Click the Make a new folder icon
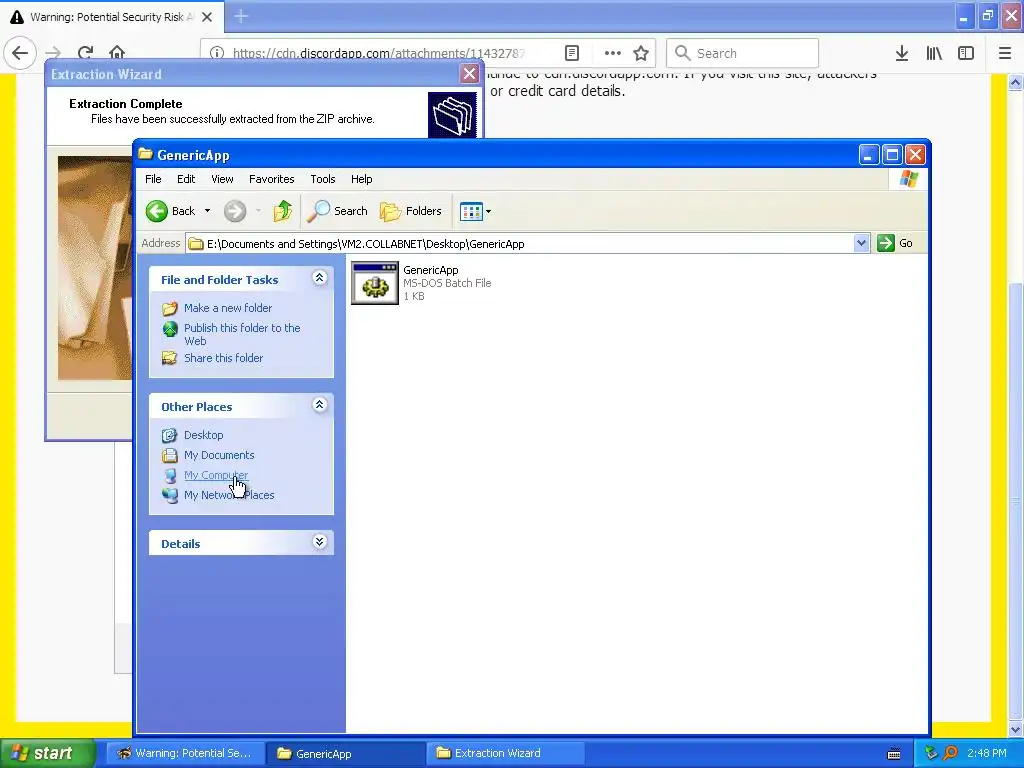 coord(170,308)
